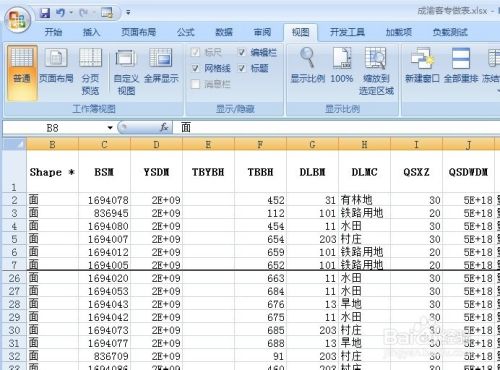The image size is (500, 370).
Task: Save the workbook from quick access toolbar
Action: tap(45, 13)
